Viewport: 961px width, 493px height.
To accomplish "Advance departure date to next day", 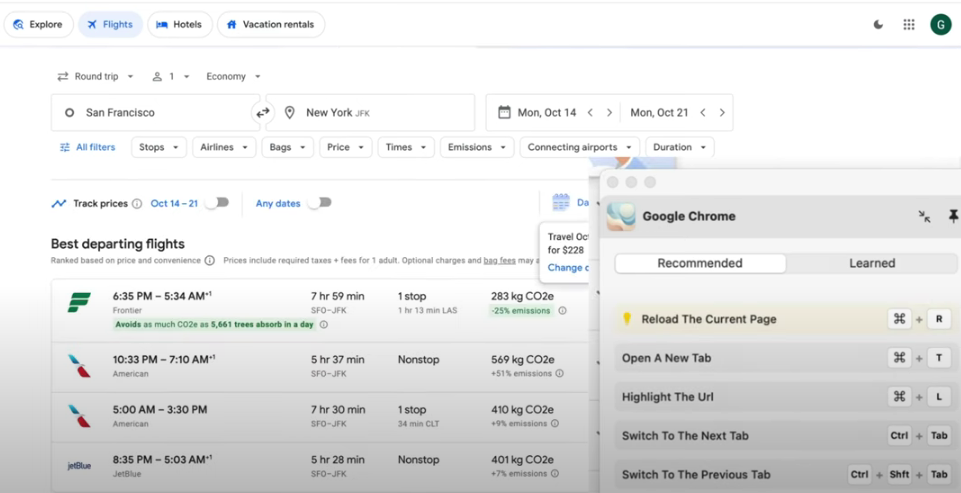I will pyautogui.click(x=609, y=113).
